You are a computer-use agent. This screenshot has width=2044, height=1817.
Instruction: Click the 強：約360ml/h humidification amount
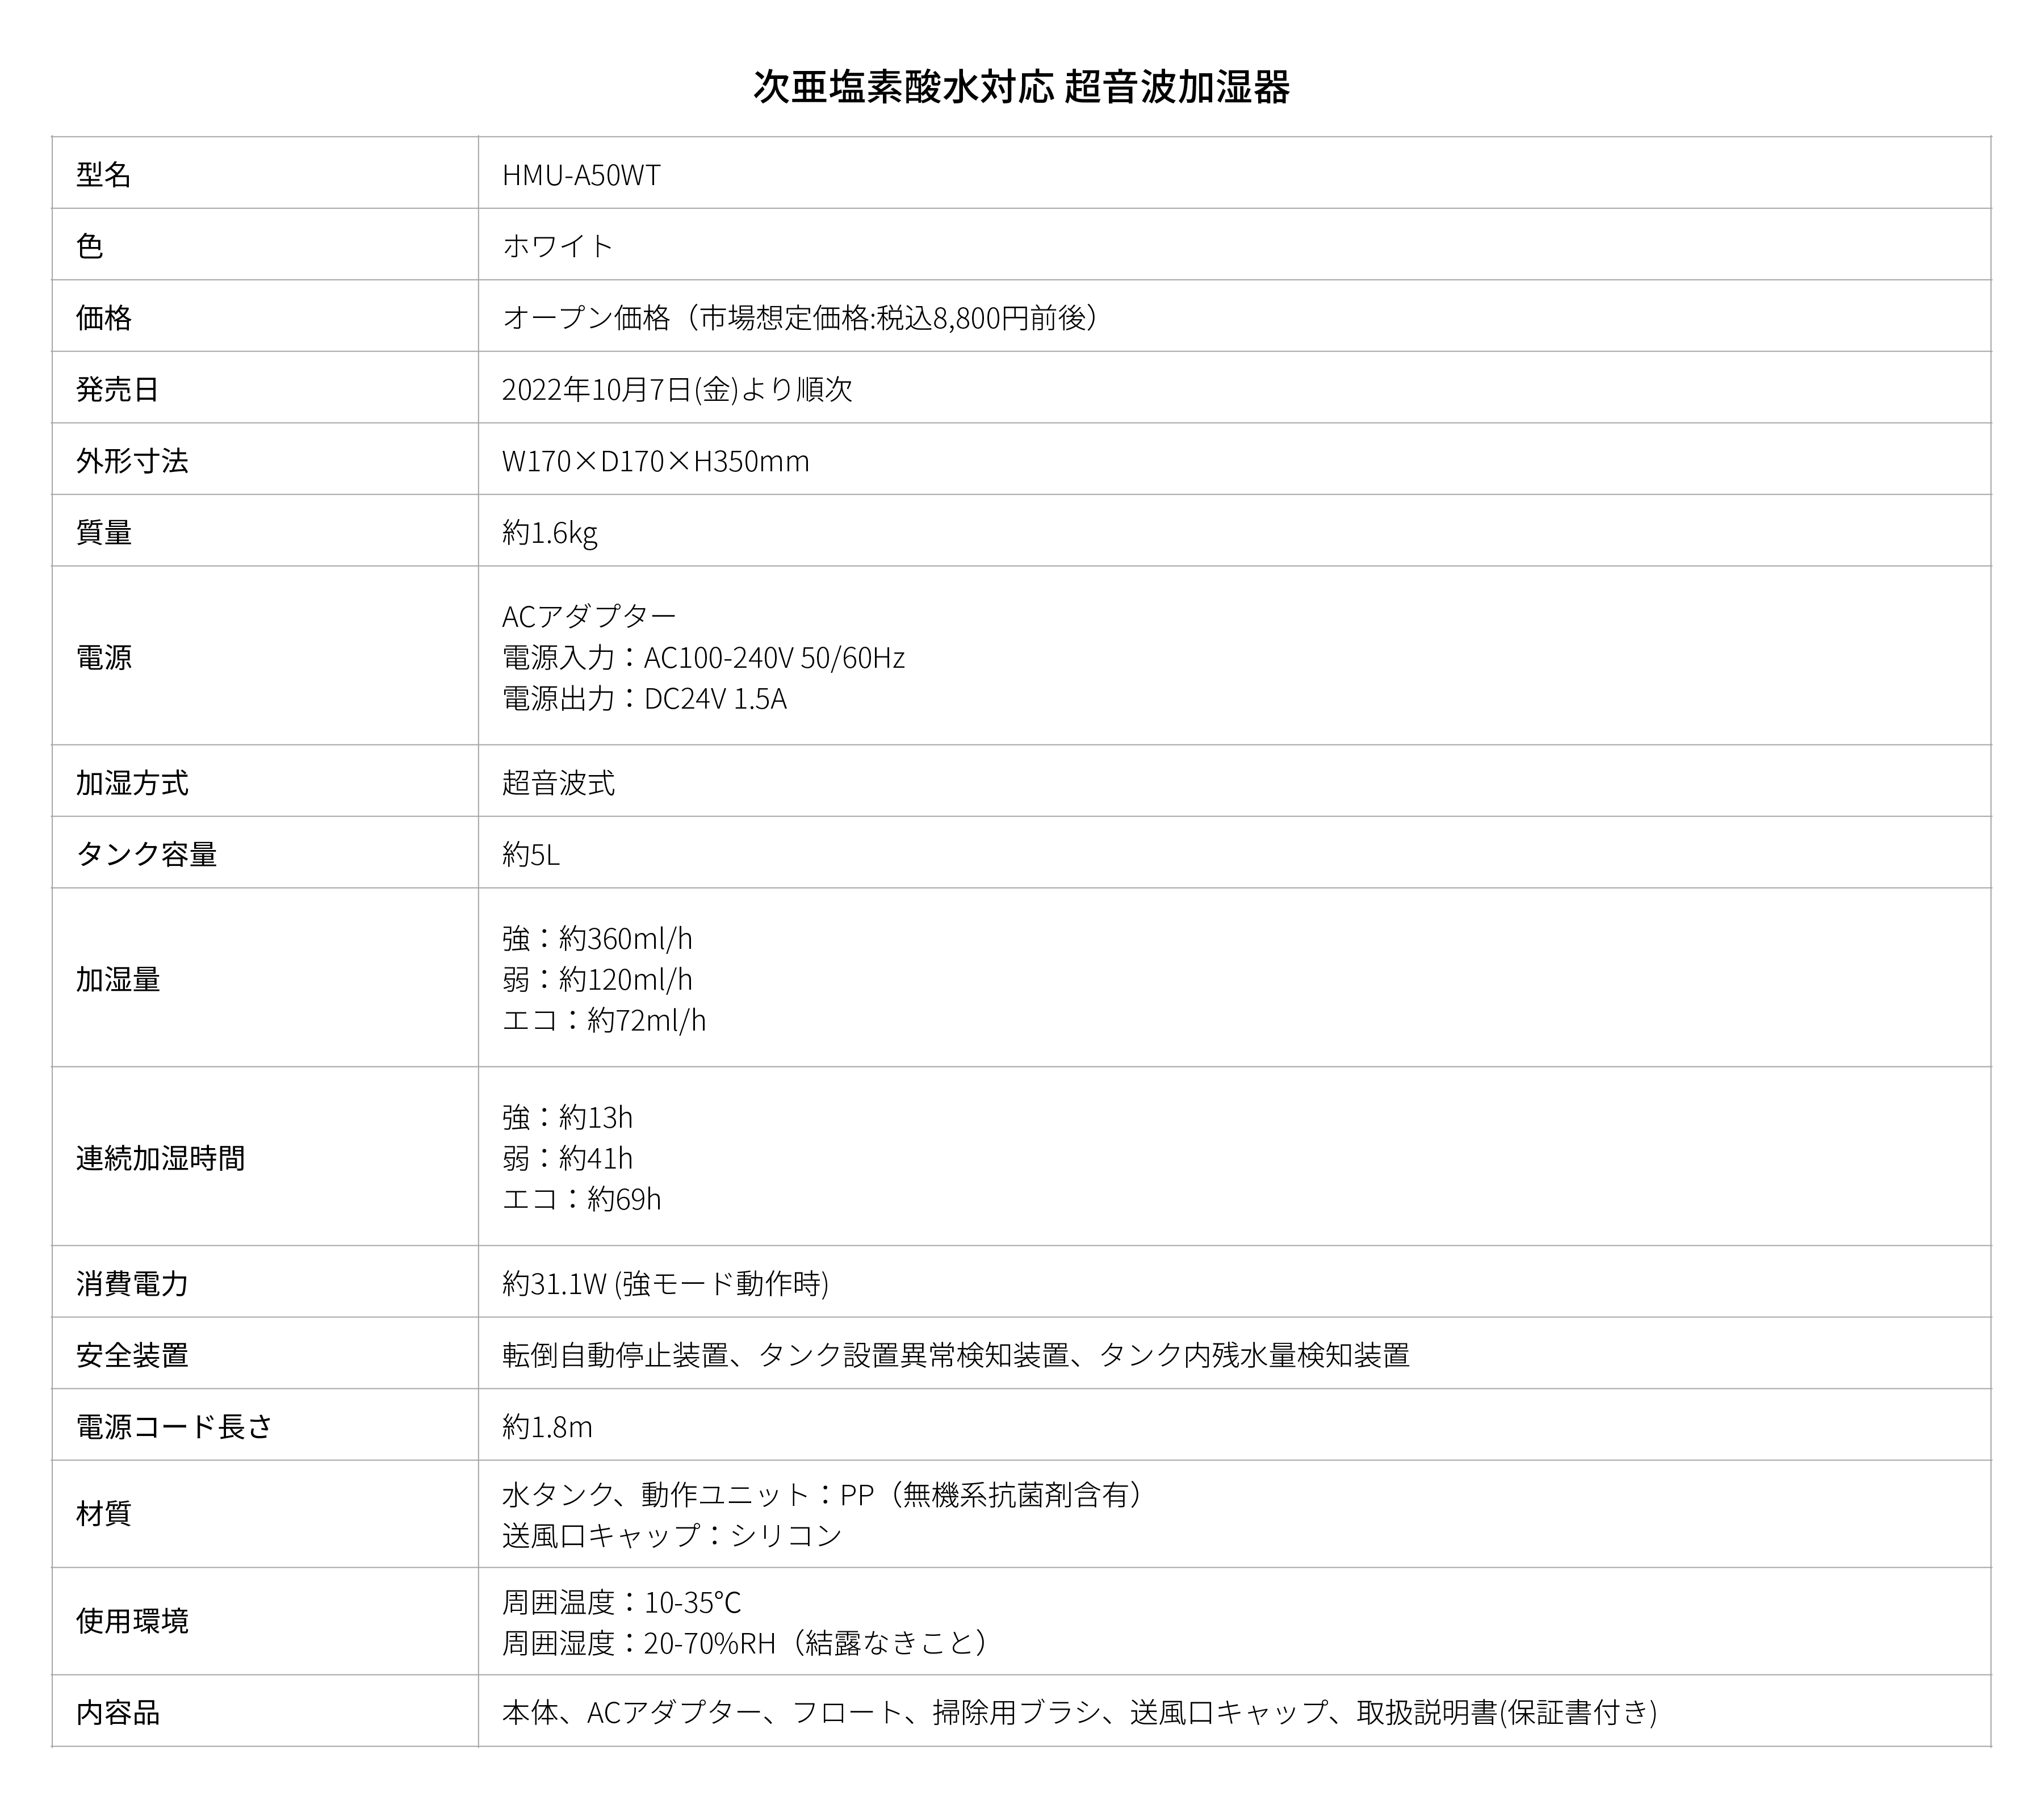pos(597,938)
